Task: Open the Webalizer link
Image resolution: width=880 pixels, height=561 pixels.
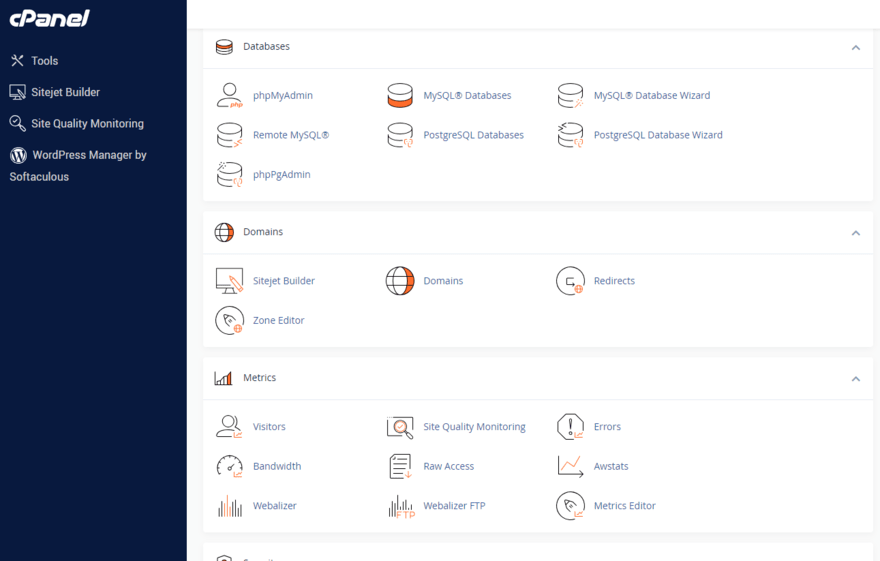Action: click(x=275, y=505)
